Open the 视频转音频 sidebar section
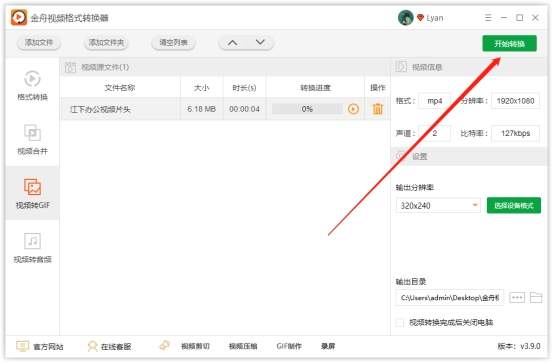 tap(32, 248)
